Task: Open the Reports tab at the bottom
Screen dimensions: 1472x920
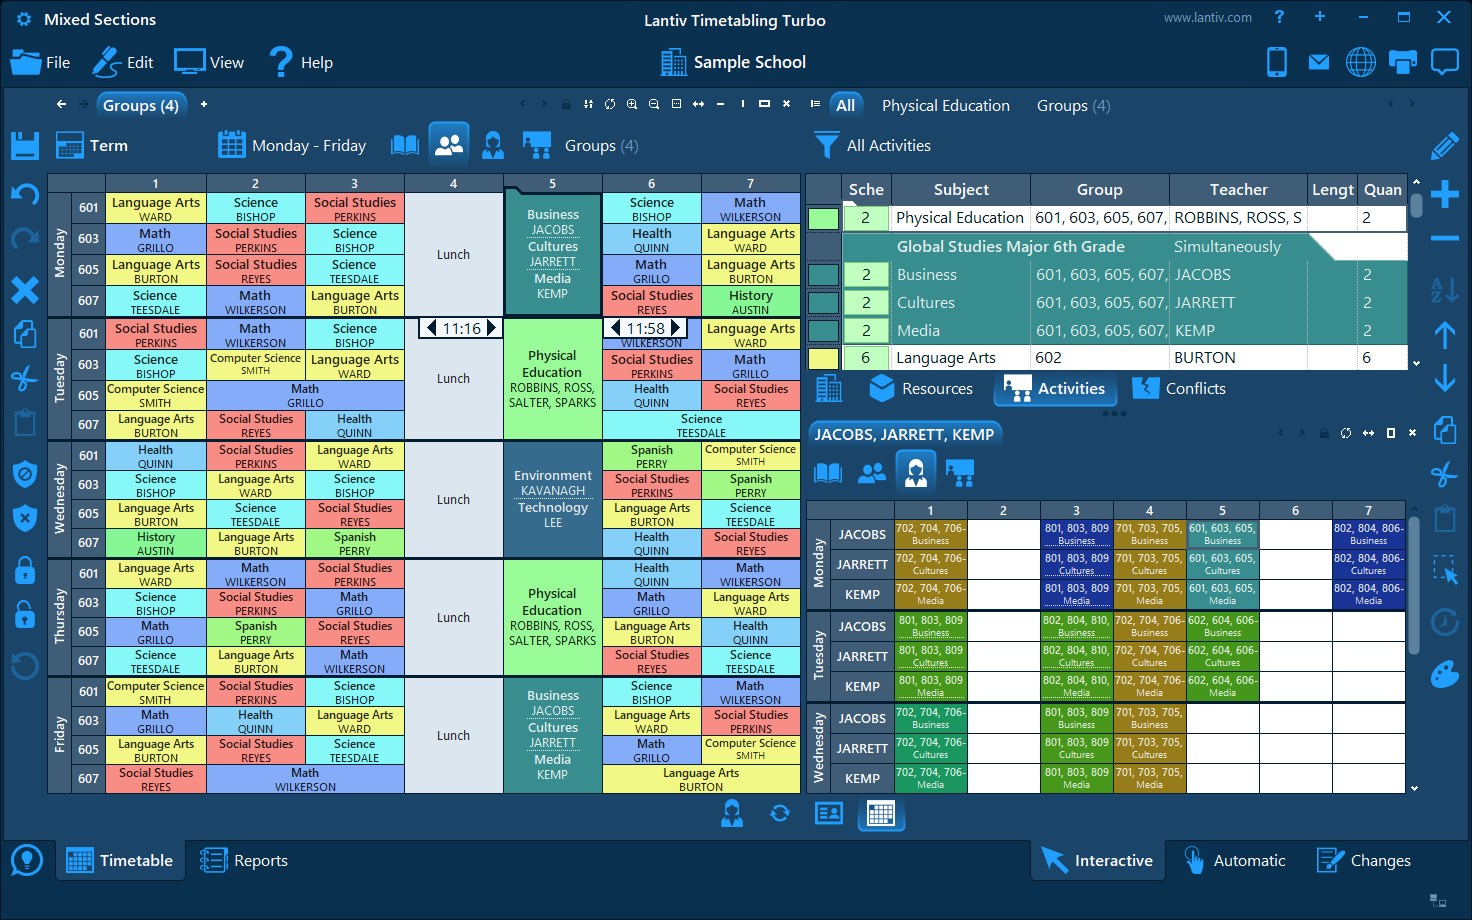Action: 244,860
